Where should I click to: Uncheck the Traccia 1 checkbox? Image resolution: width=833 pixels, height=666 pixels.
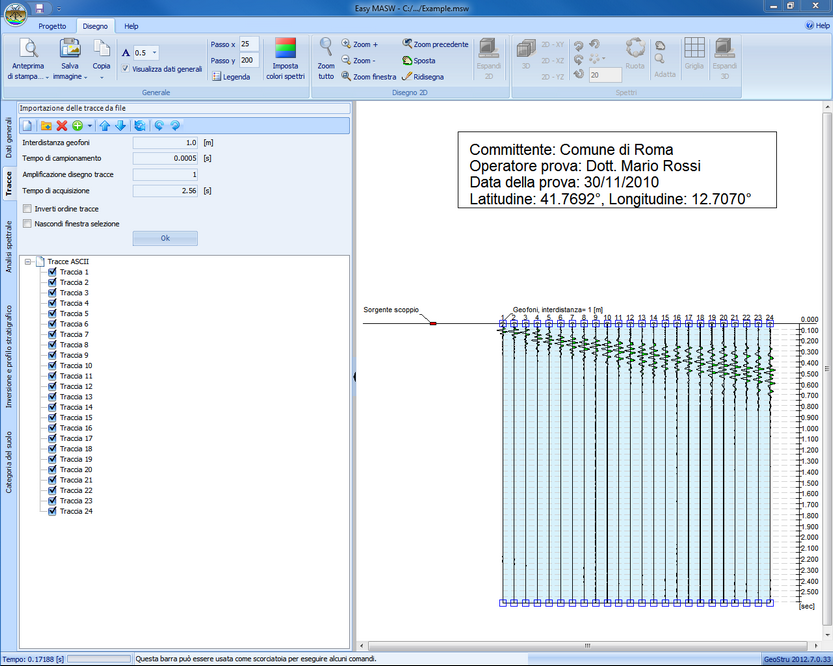pos(52,272)
